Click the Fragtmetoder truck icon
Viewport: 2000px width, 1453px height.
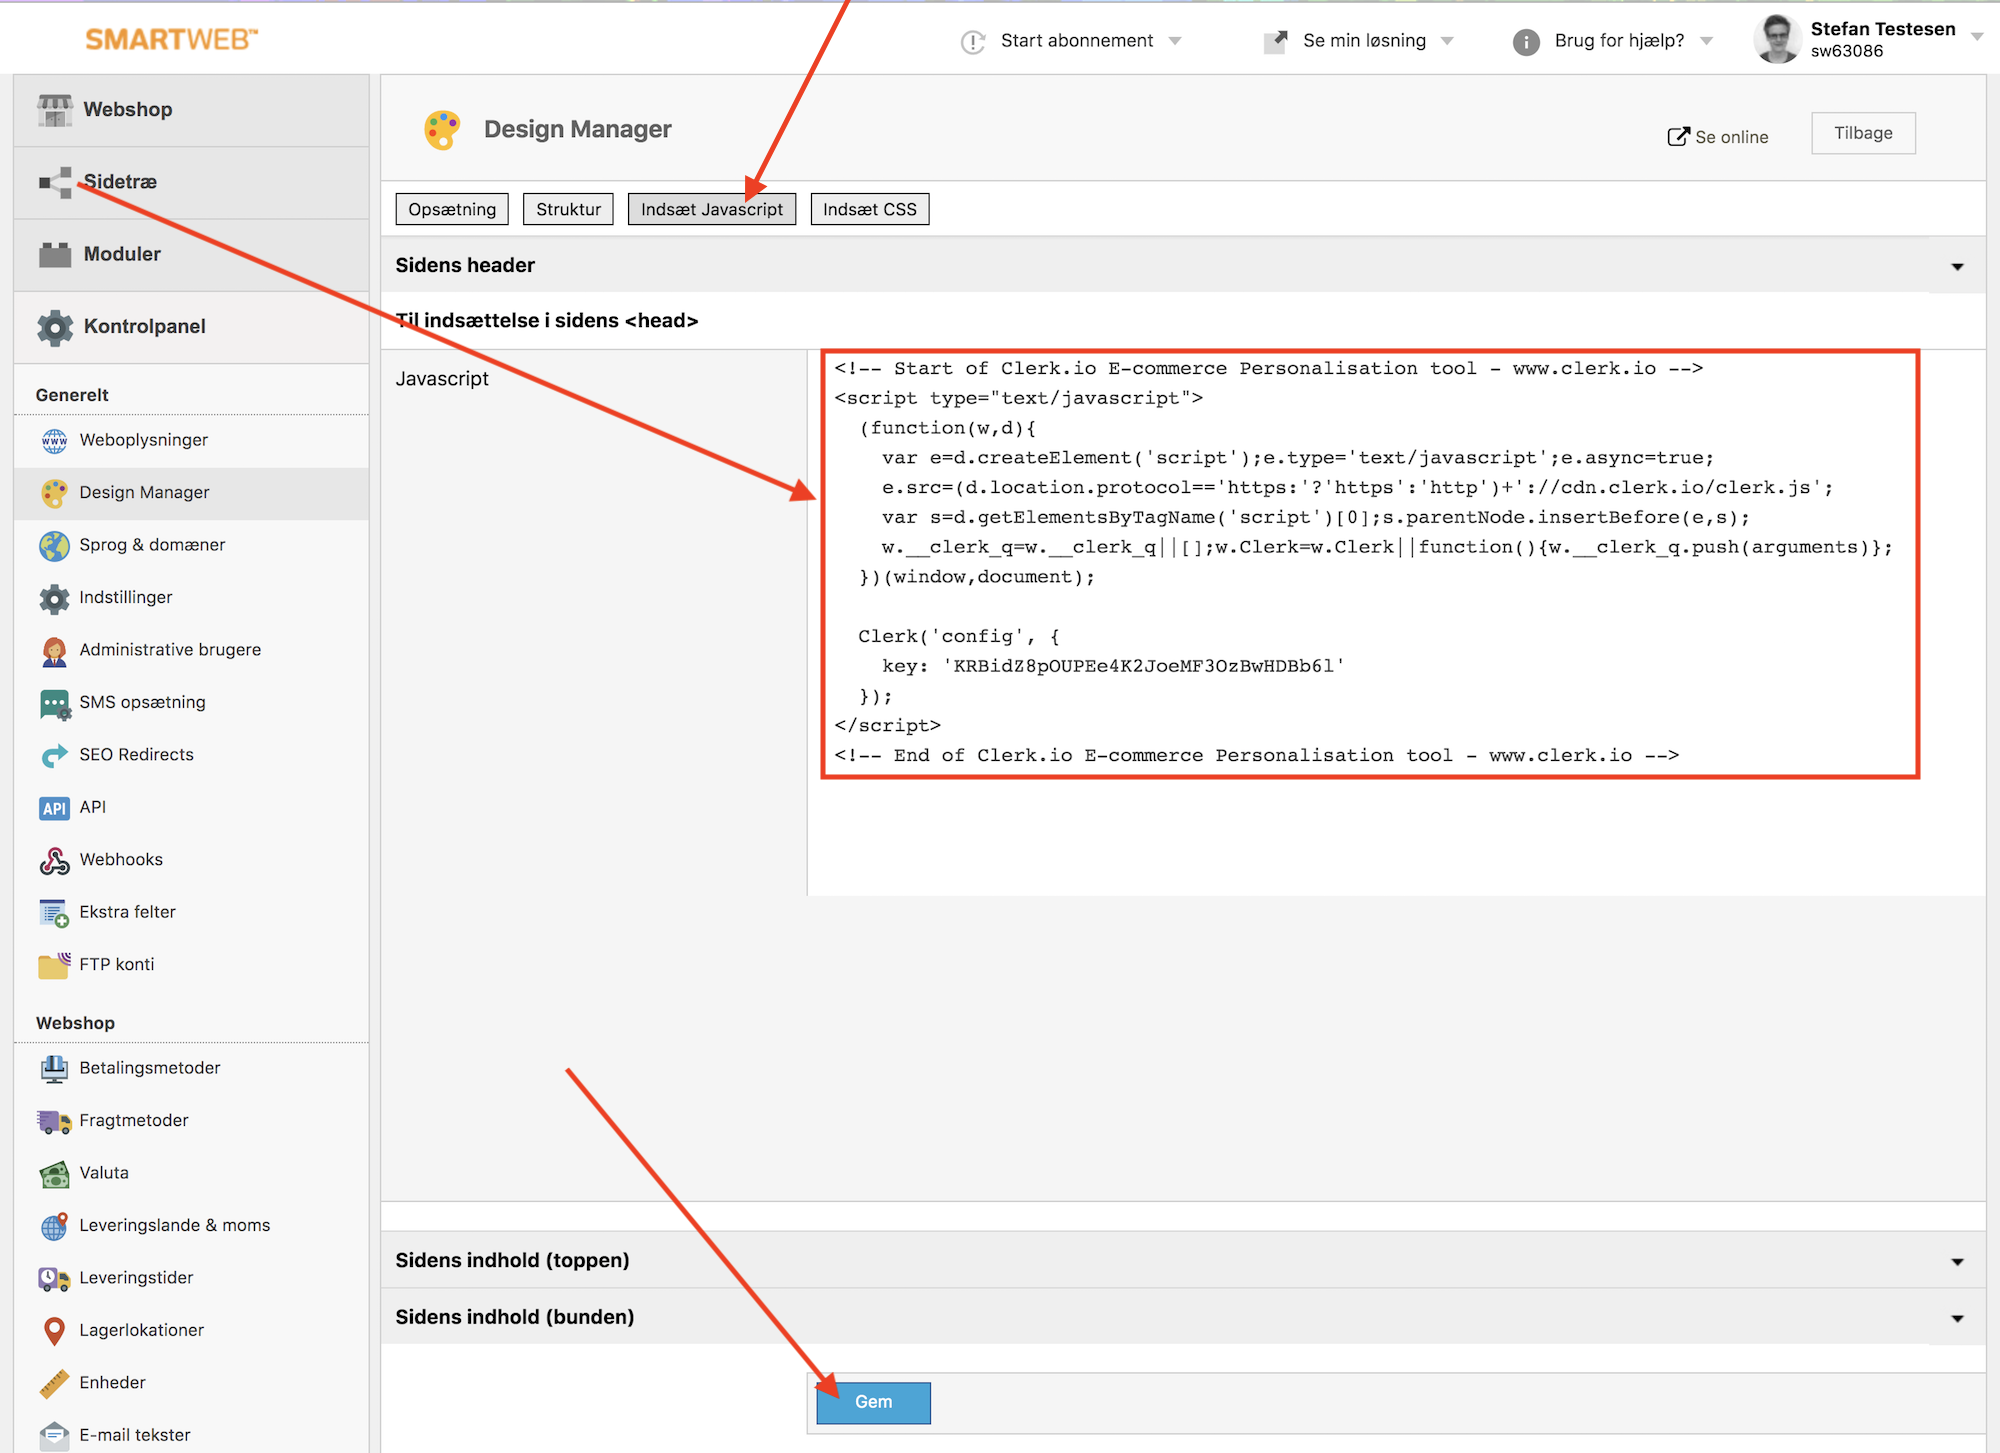[53, 1120]
